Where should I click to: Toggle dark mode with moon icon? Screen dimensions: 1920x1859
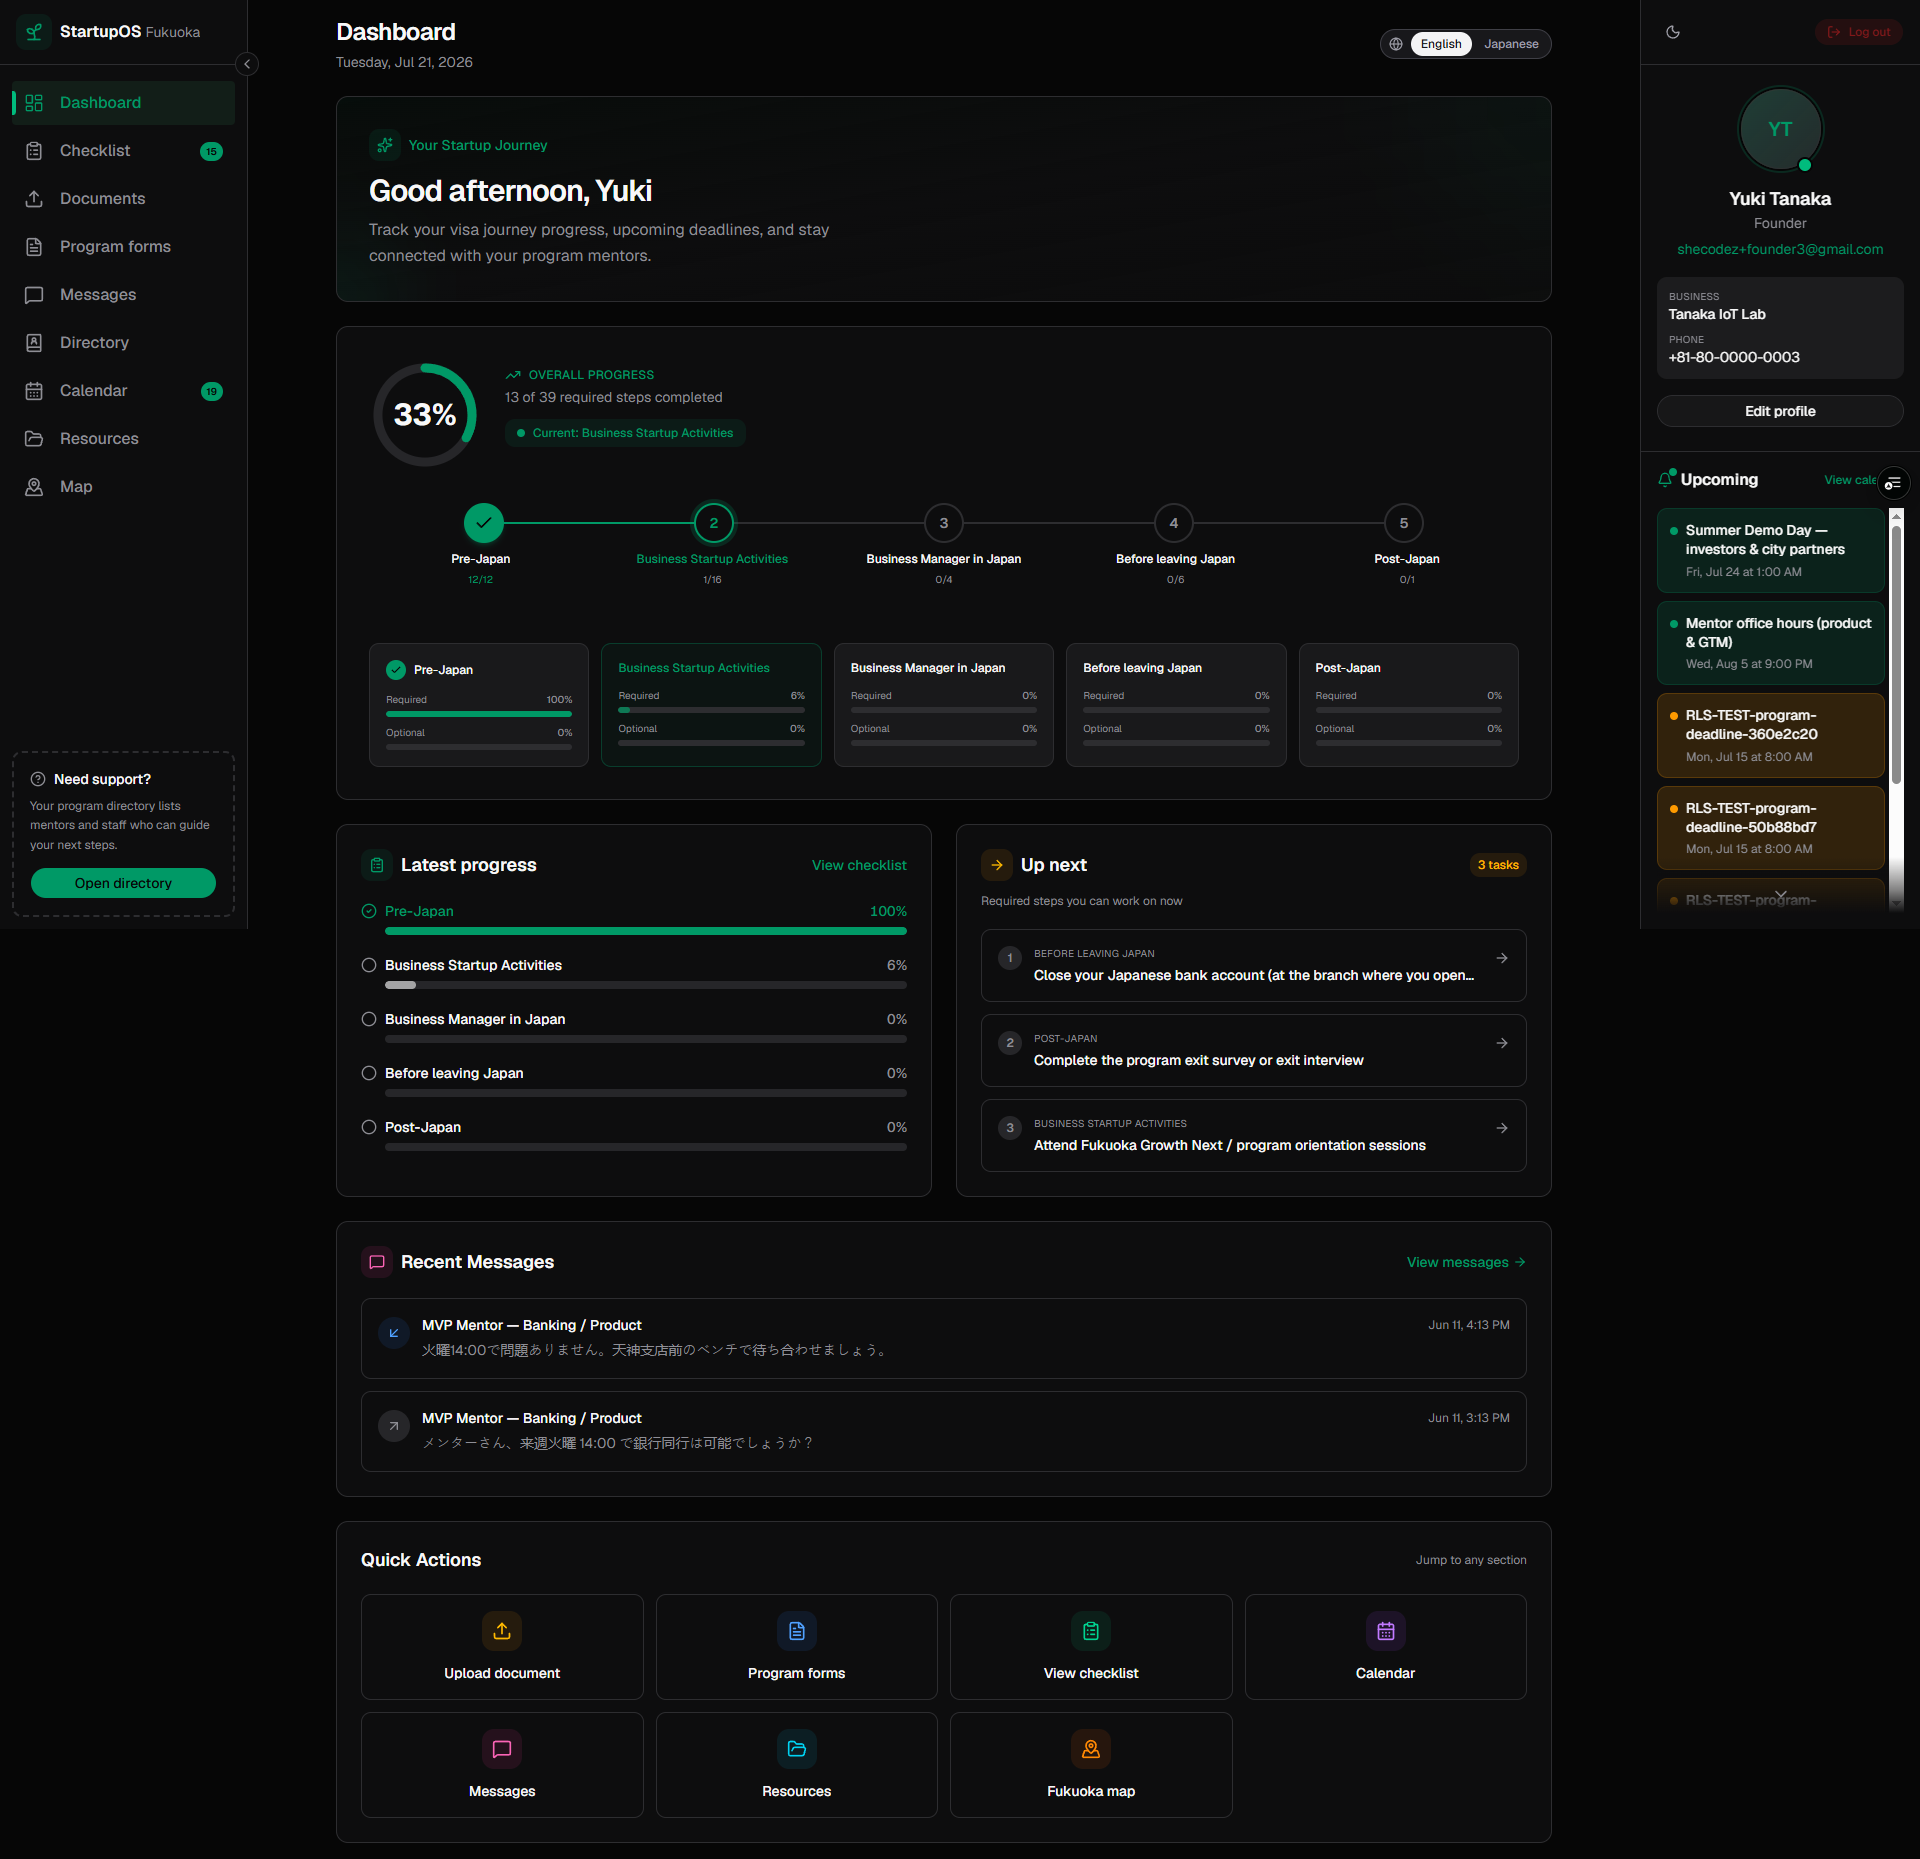1673,32
